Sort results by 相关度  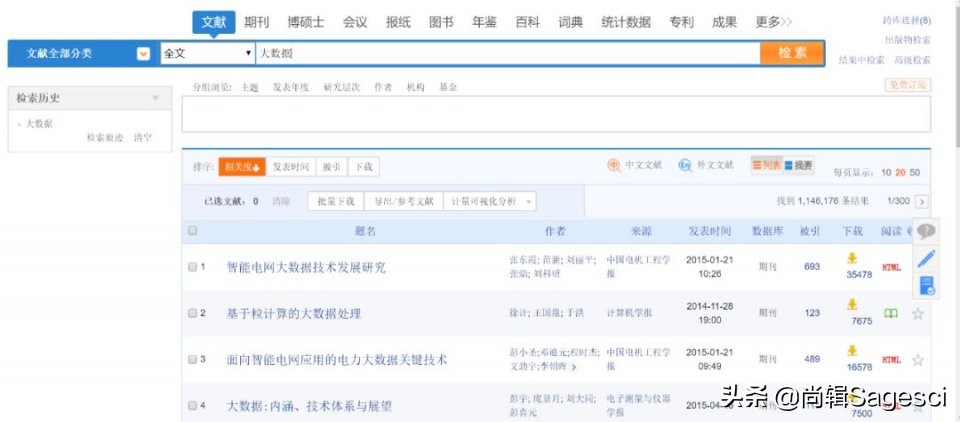tap(242, 167)
